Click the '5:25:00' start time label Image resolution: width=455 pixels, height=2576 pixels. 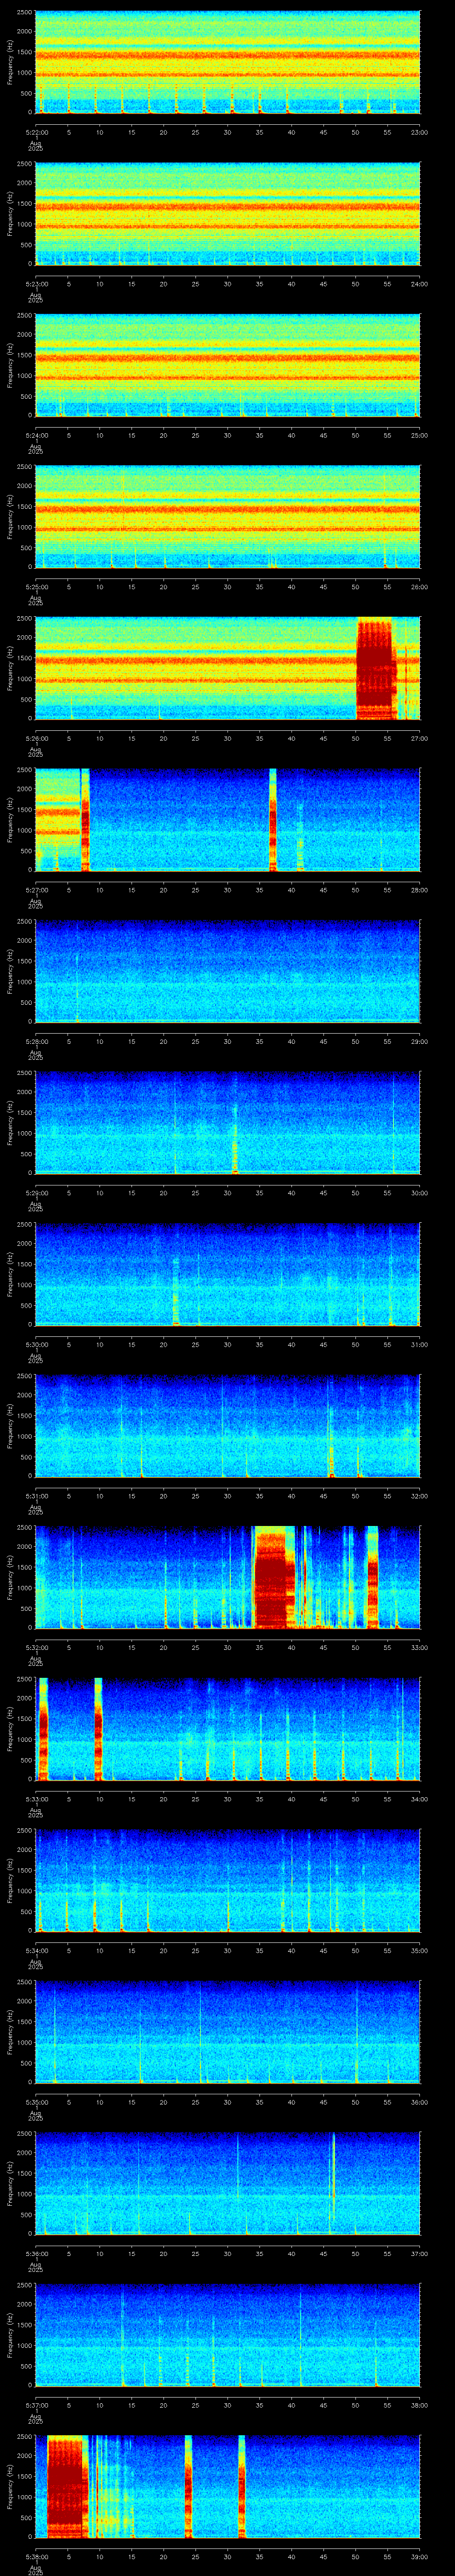tap(37, 587)
